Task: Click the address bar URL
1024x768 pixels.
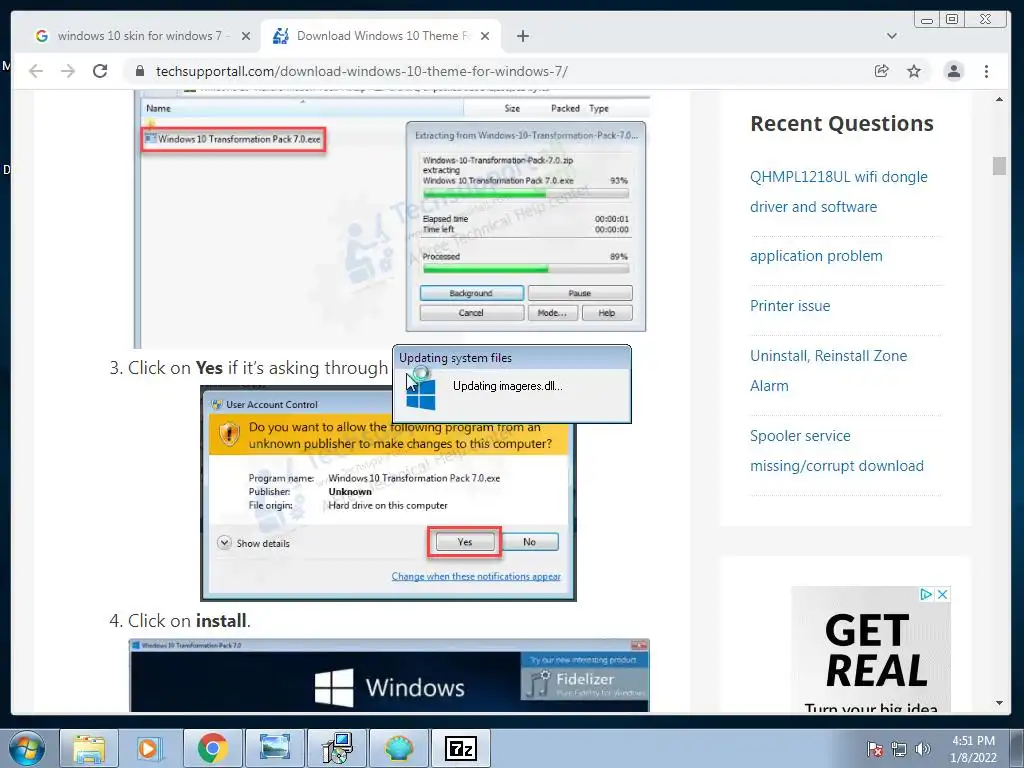Action: pos(362,71)
